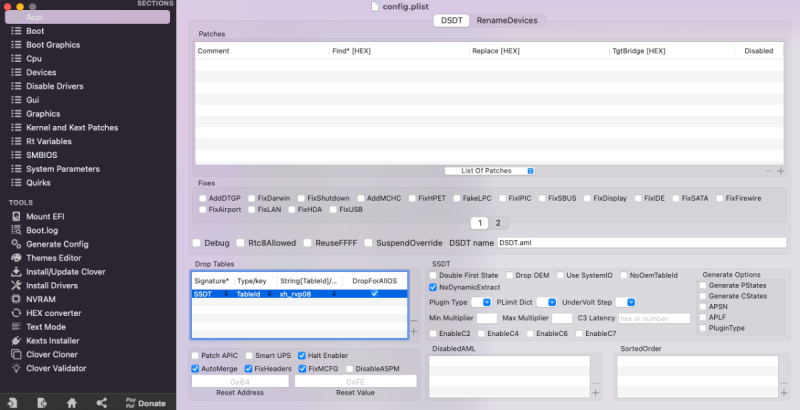Uncheck the Halt Enabler checkbox

pos(302,355)
